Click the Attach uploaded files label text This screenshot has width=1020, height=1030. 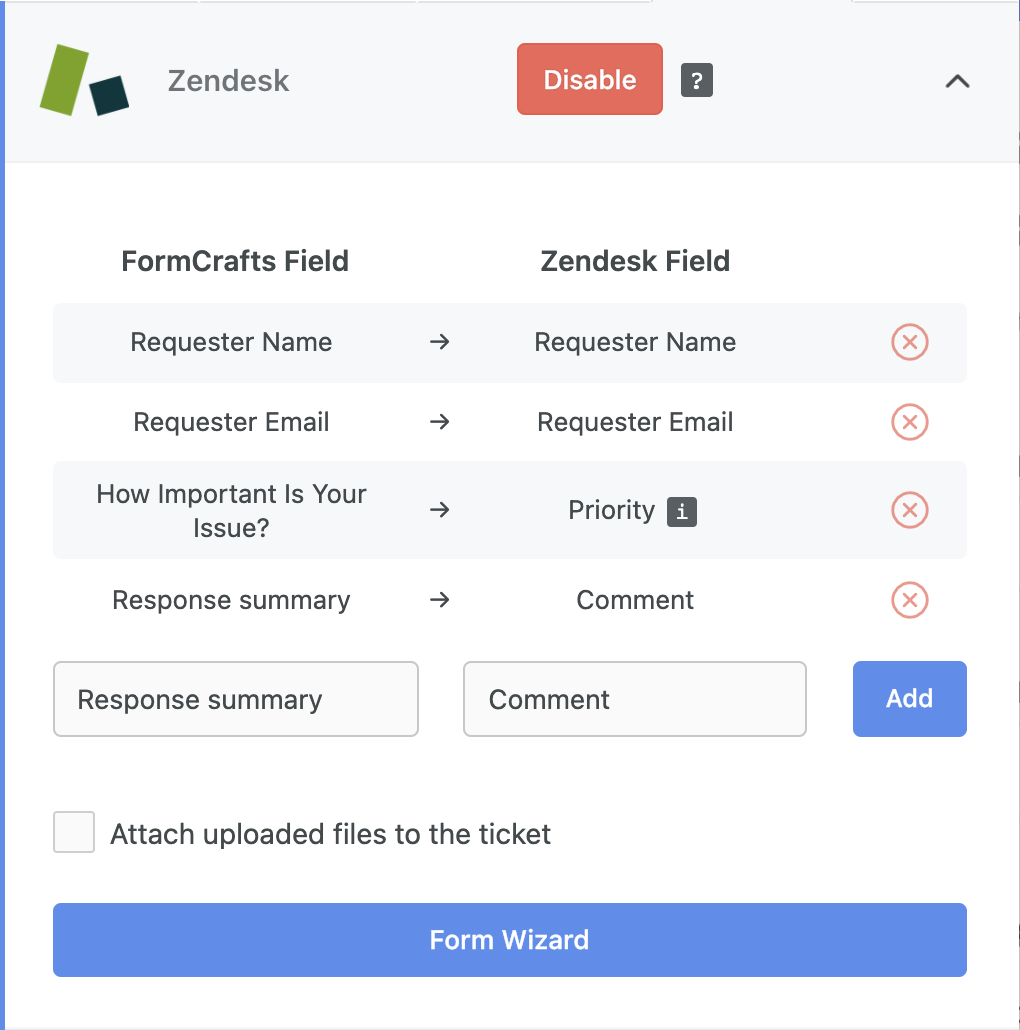click(x=330, y=834)
